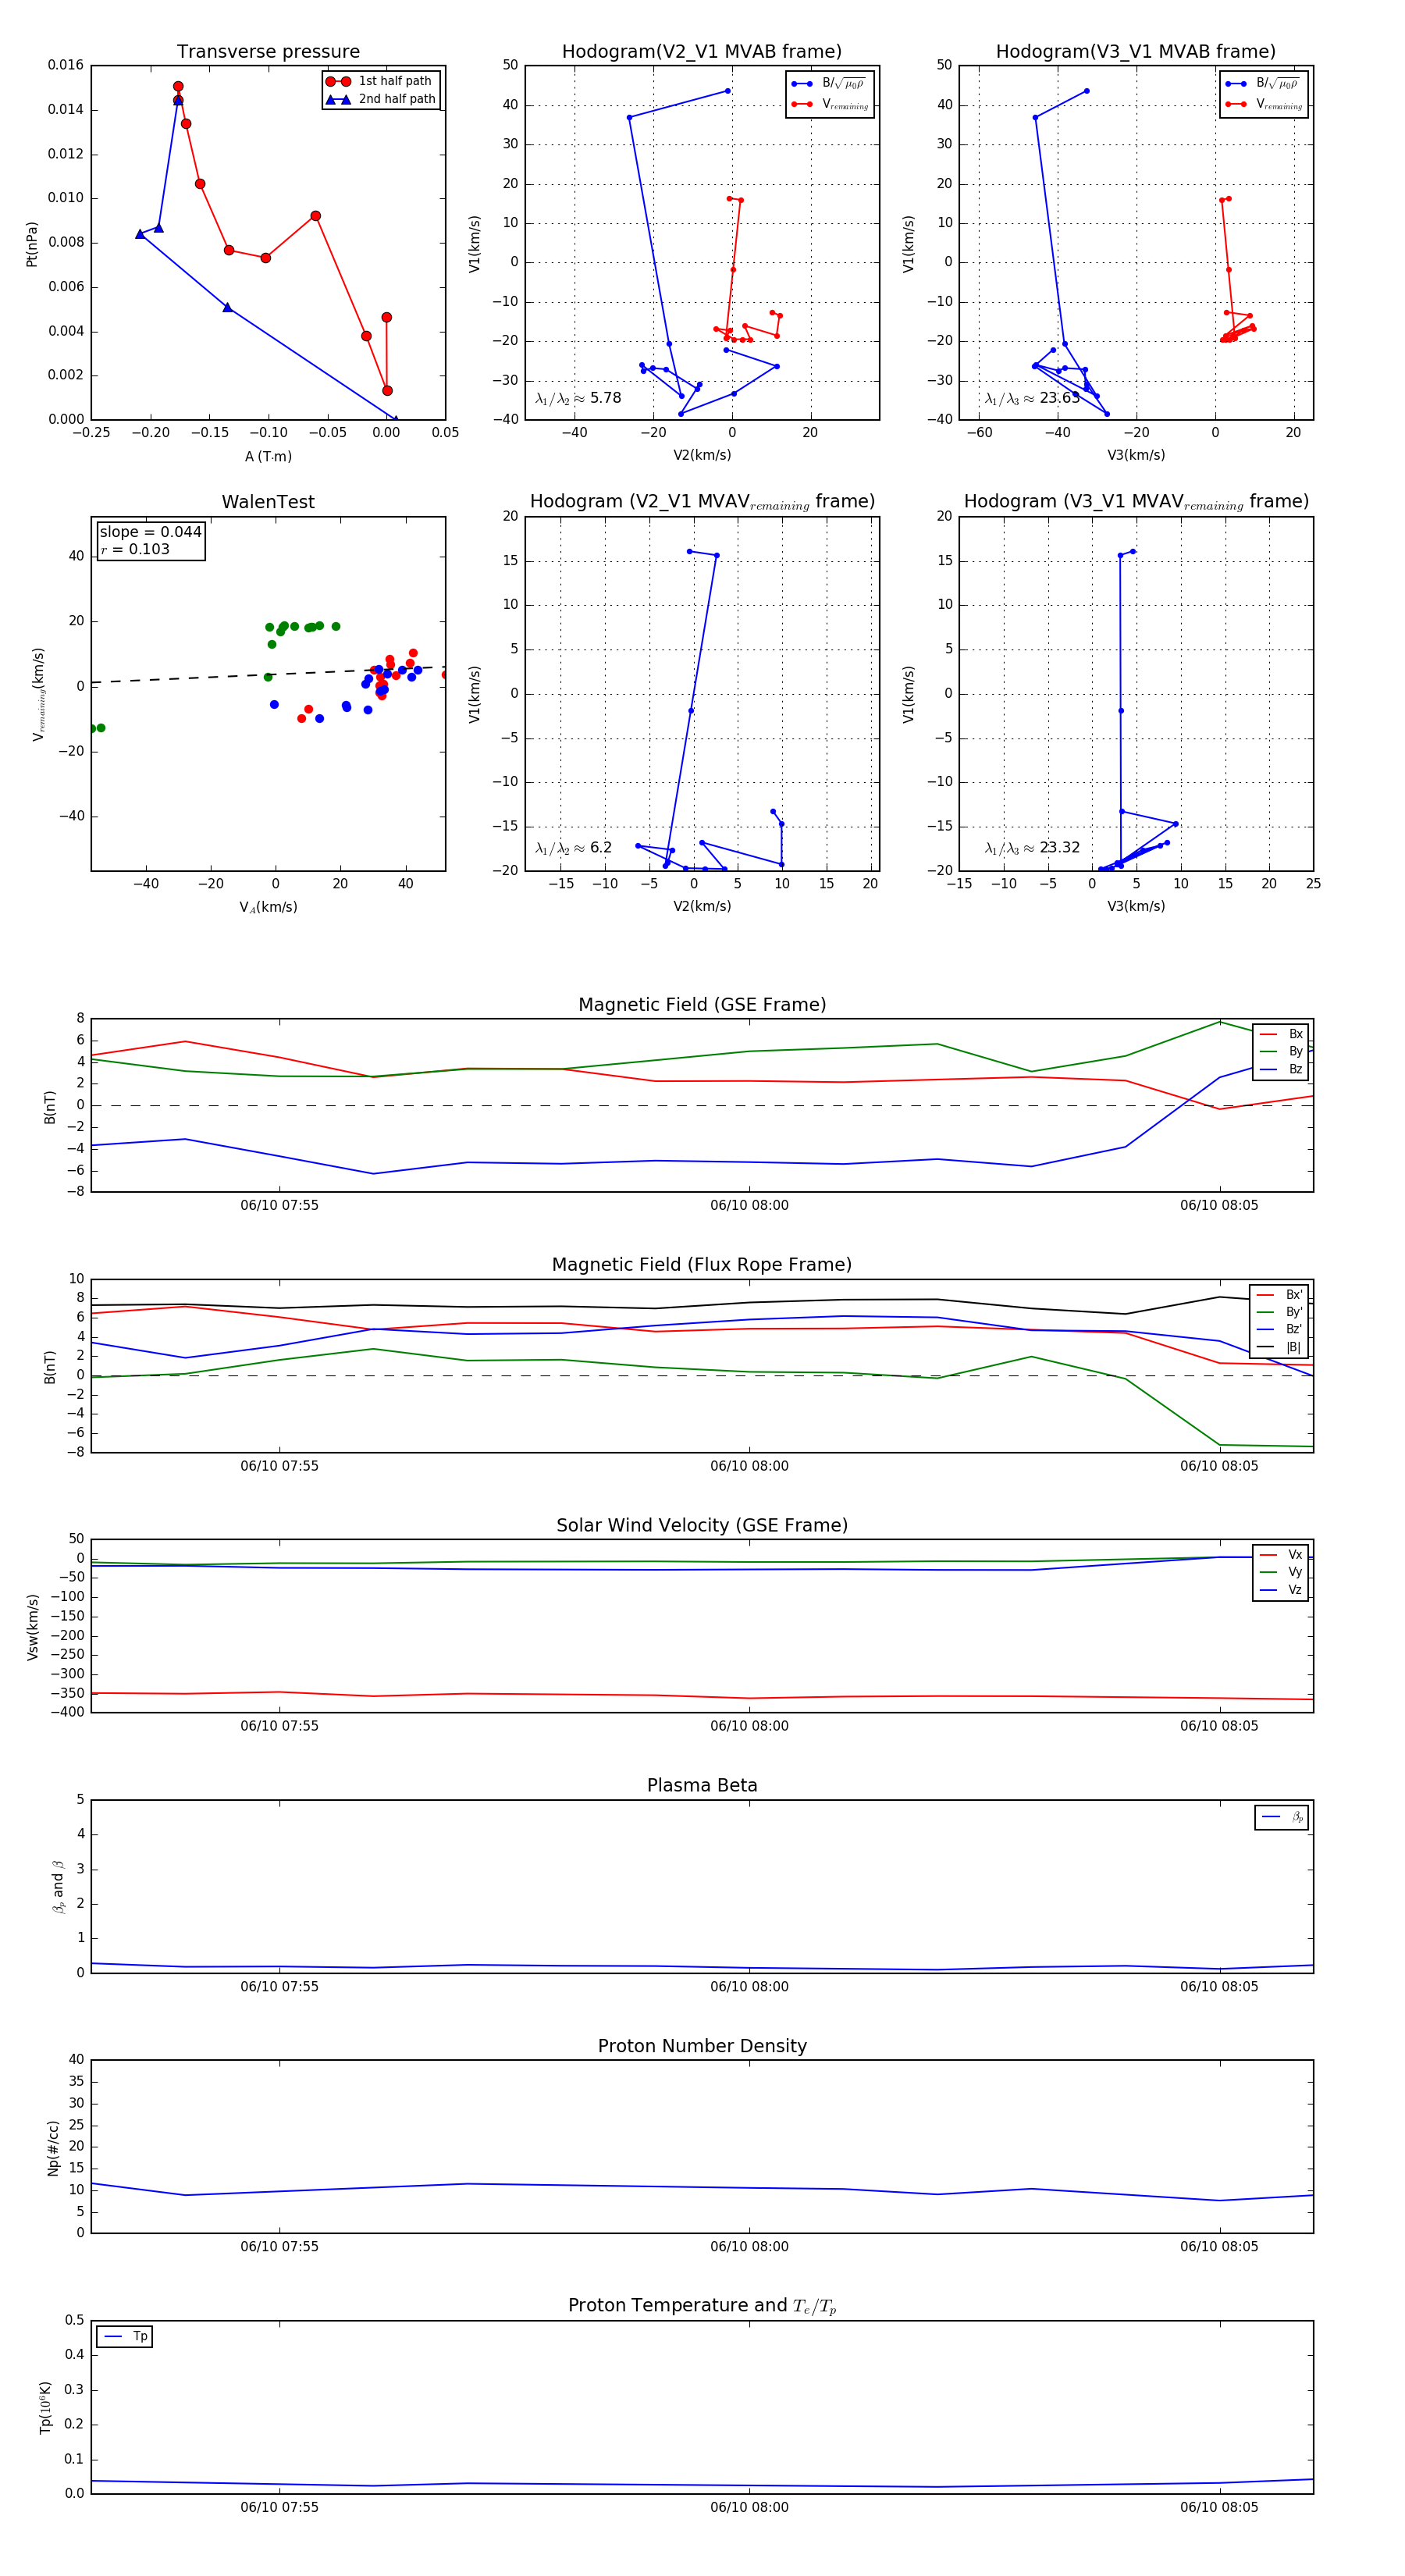The height and width of the screenshot is (2576, 1405).
Task: Click the eigenvalue ratio text "23.63"
Action: coord(1059,398)
